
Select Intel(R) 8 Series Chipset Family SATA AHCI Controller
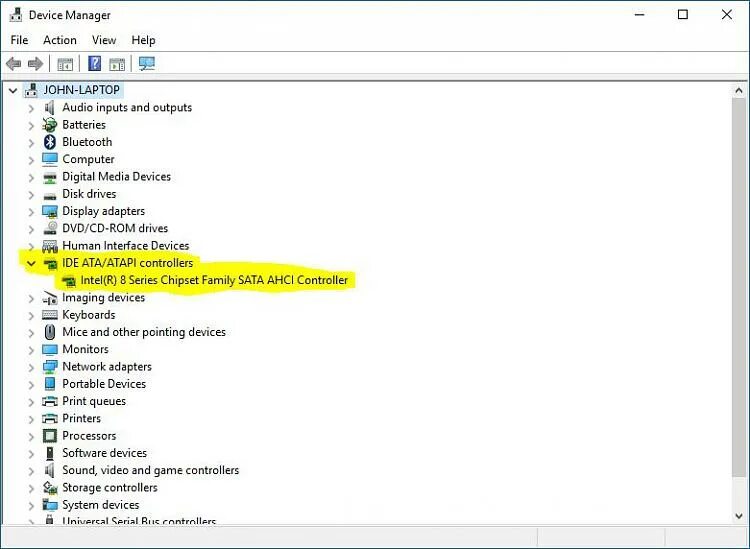click(x=214, y=280)
